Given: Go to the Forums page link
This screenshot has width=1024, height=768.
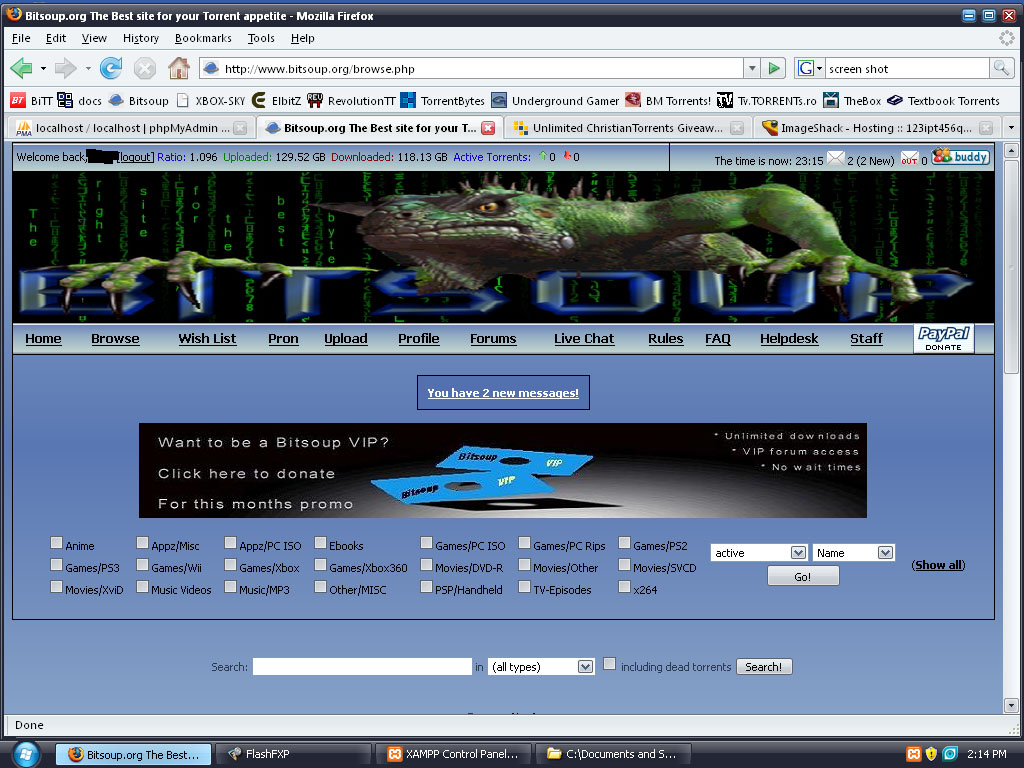Looking at the screenshot, I should click(493, 338).
